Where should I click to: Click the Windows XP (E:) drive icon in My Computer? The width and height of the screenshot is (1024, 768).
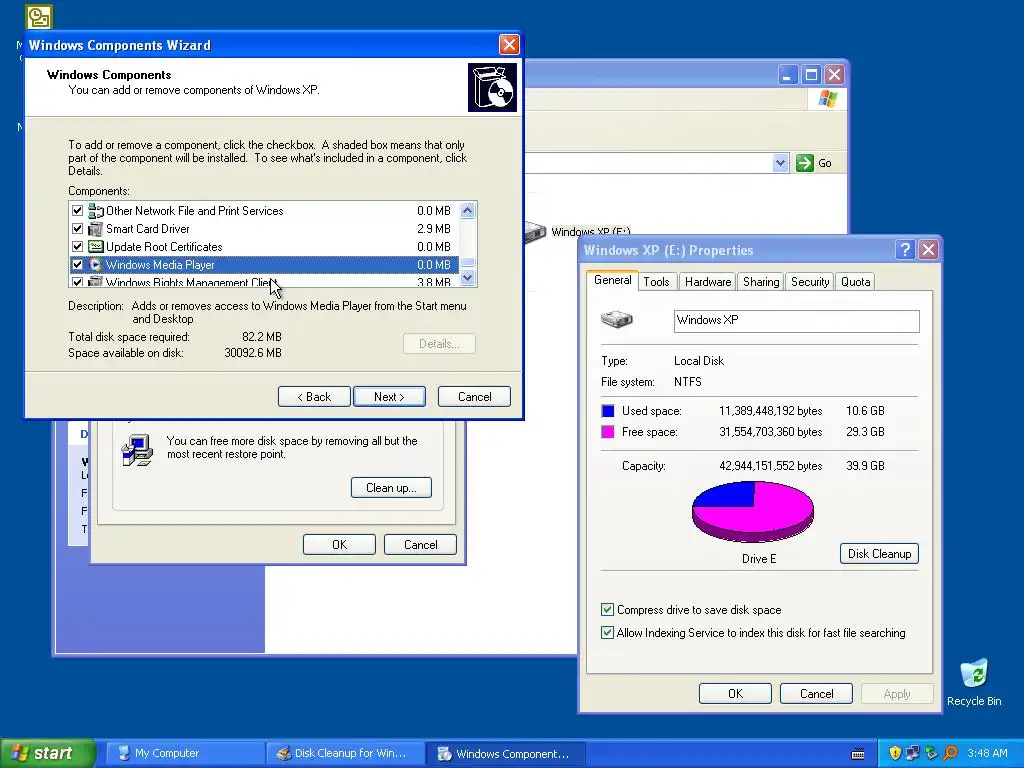tap(535, 232)
